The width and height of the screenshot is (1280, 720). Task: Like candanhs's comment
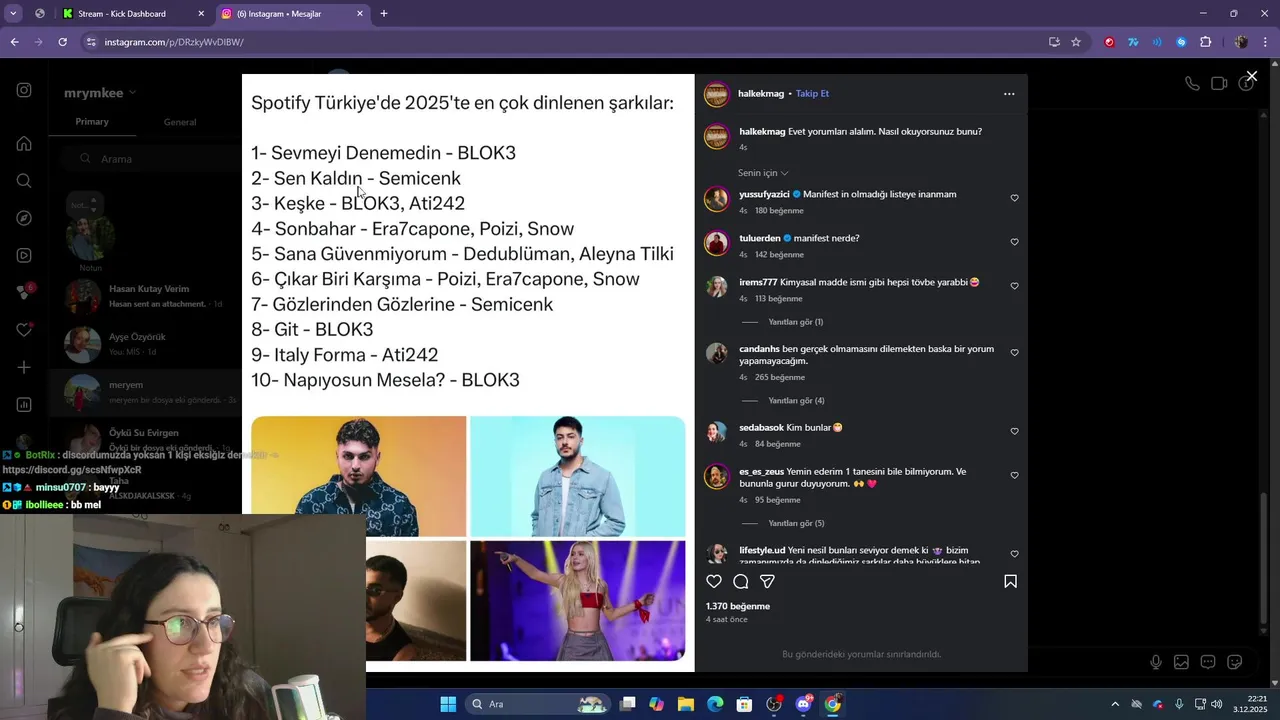[x=1014, y=353]
